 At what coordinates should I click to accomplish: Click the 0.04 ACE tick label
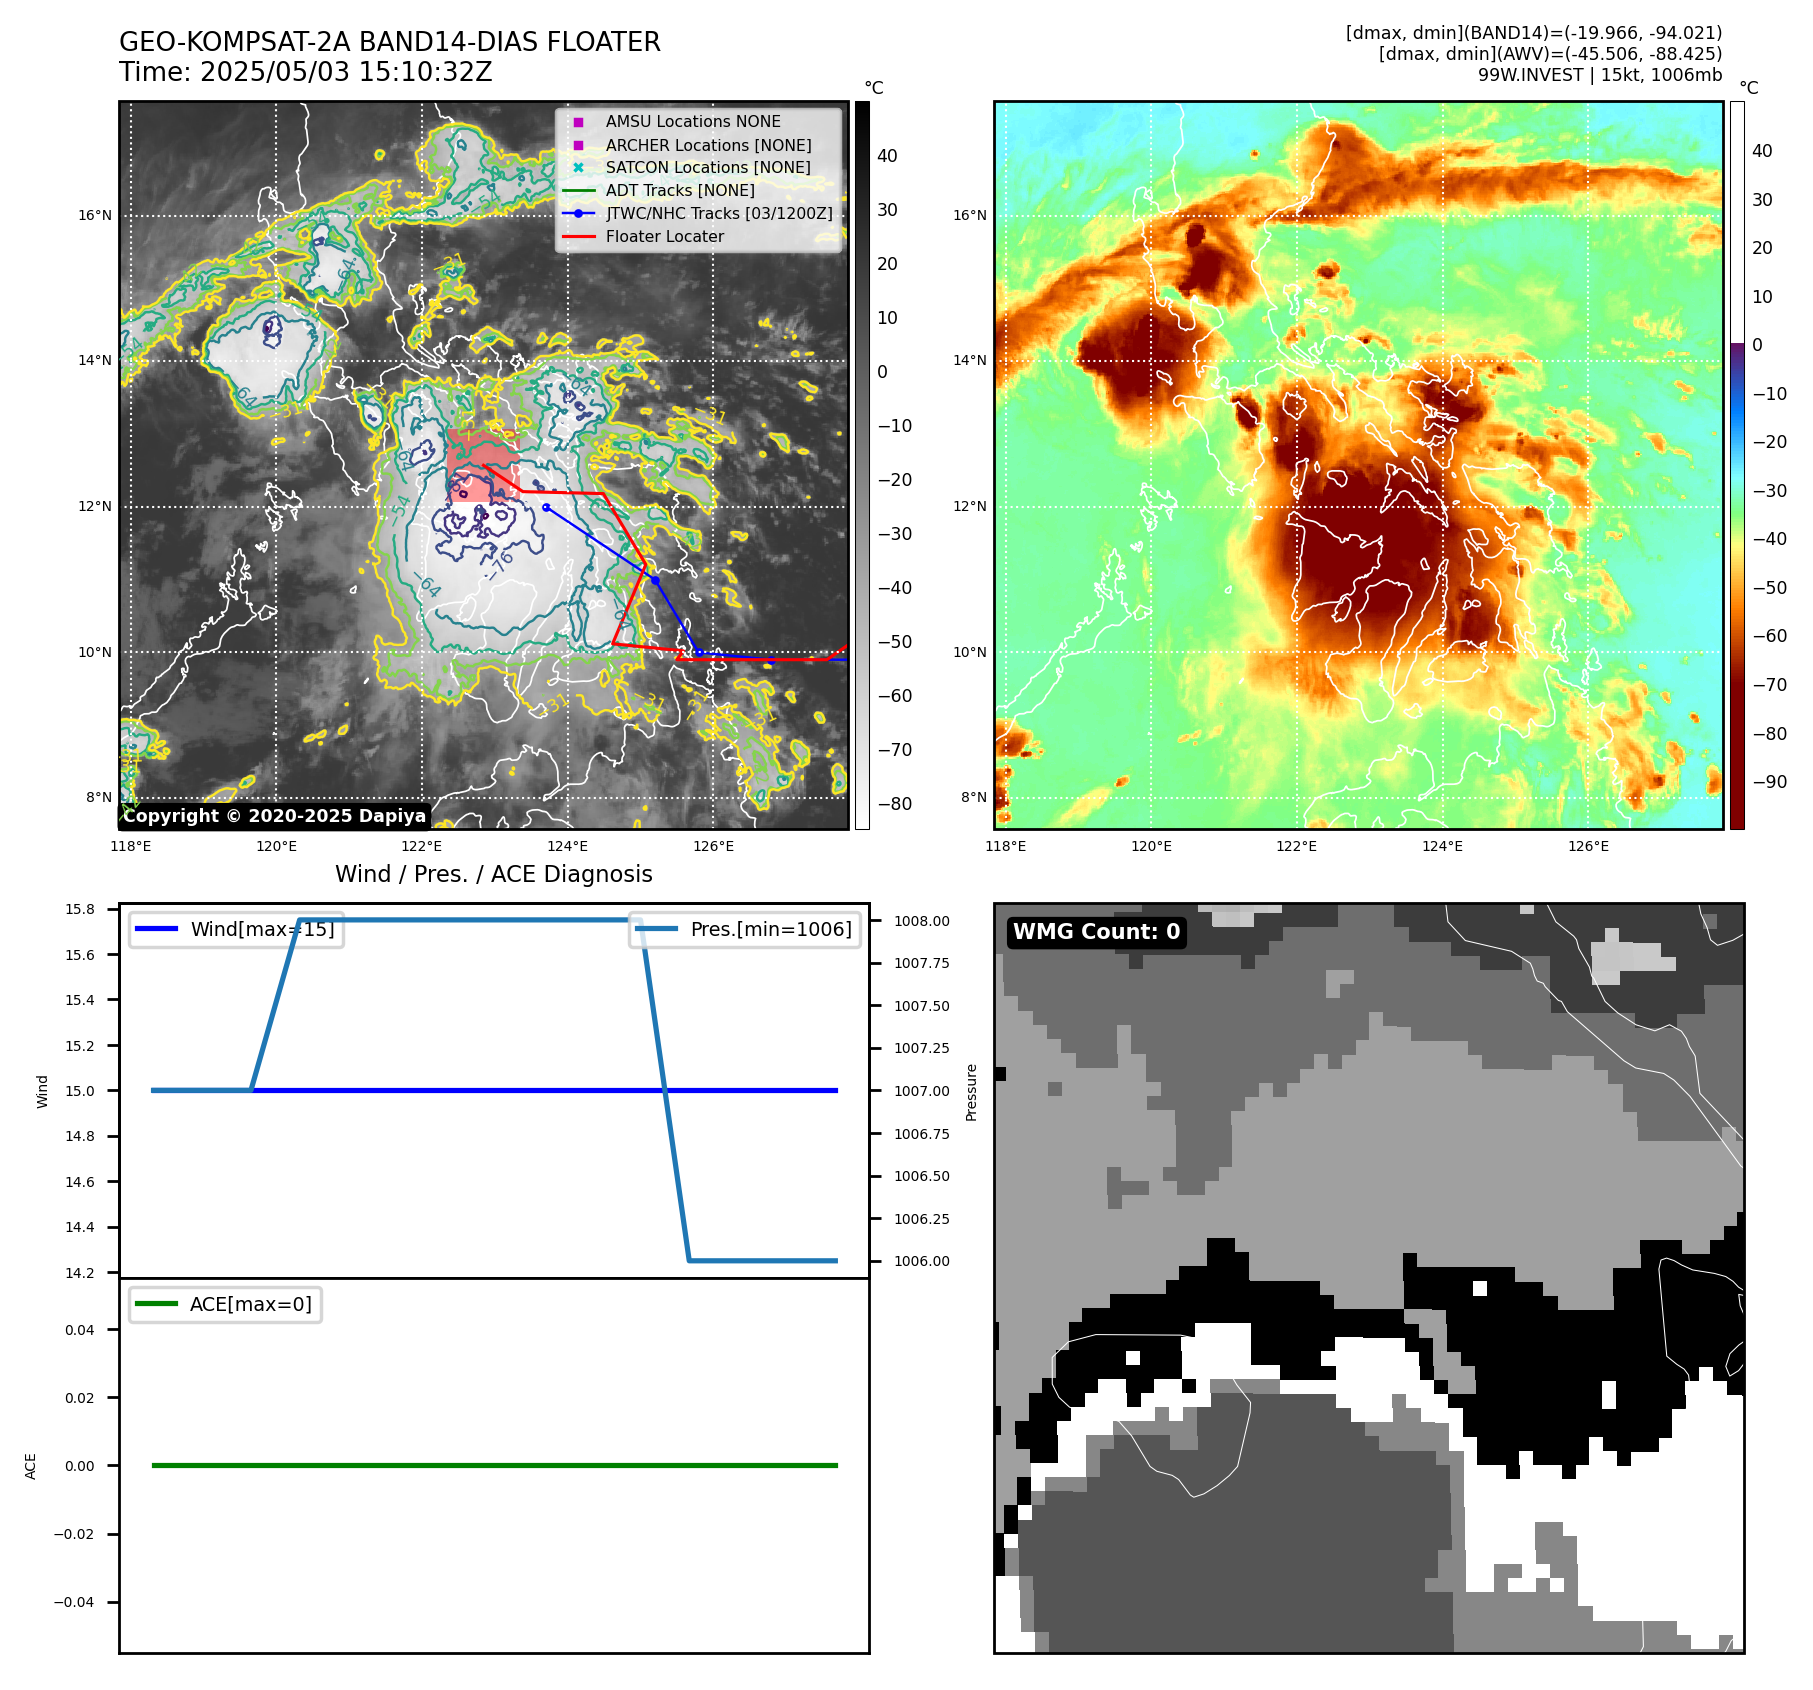pos(80,1330)
